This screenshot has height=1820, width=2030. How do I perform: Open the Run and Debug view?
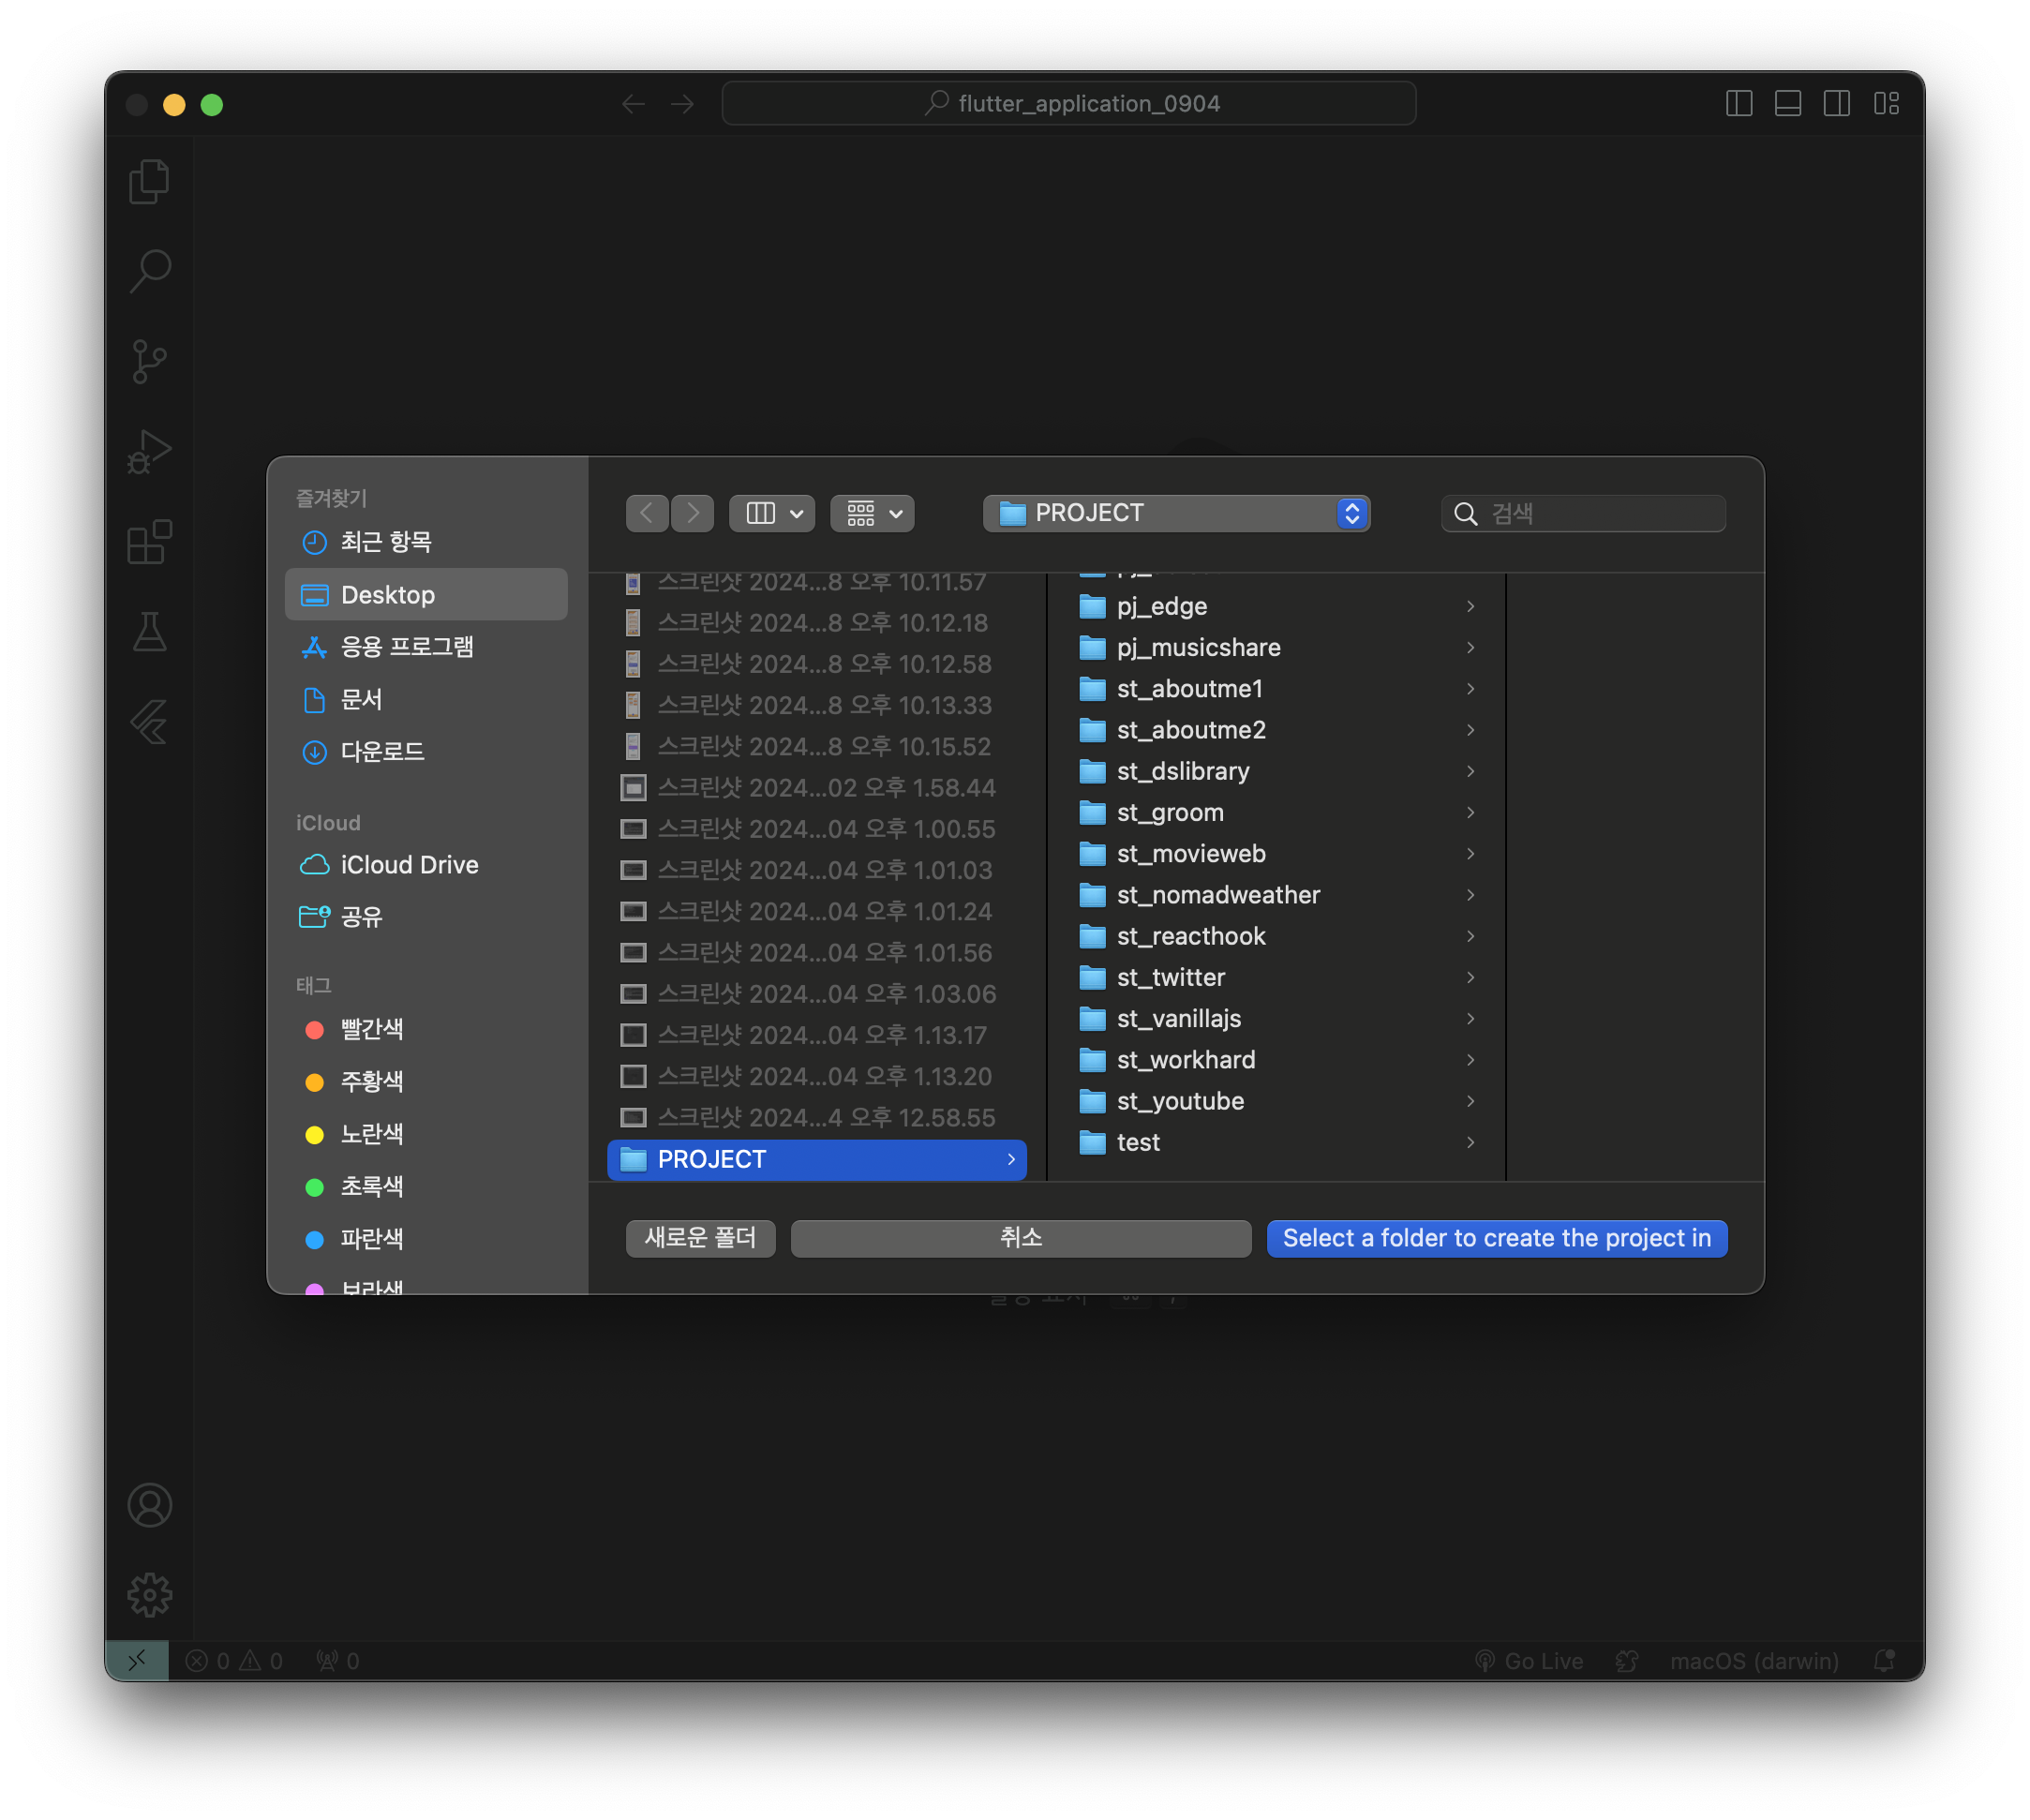coord(150,451)
